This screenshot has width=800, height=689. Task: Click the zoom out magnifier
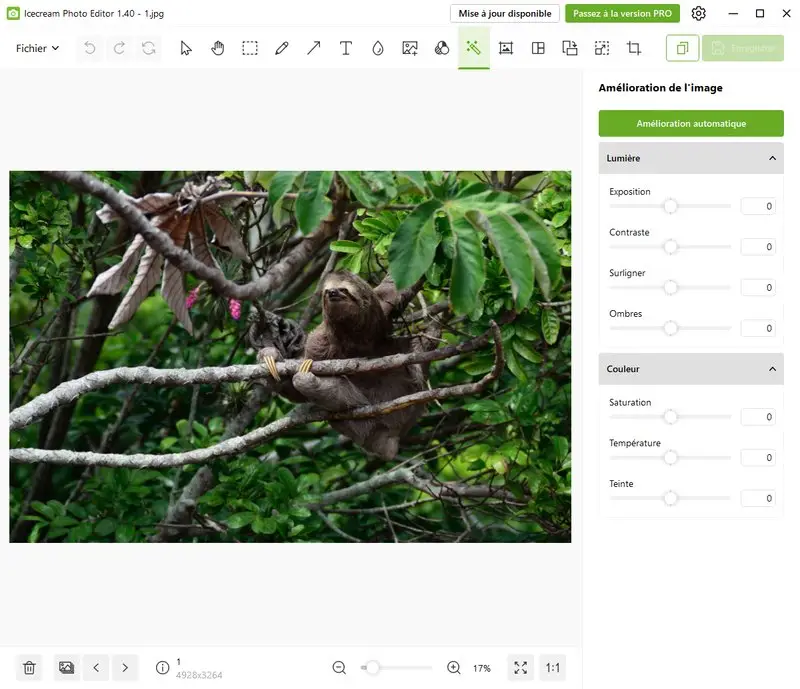pyautogui.click(x=339, y=668)
